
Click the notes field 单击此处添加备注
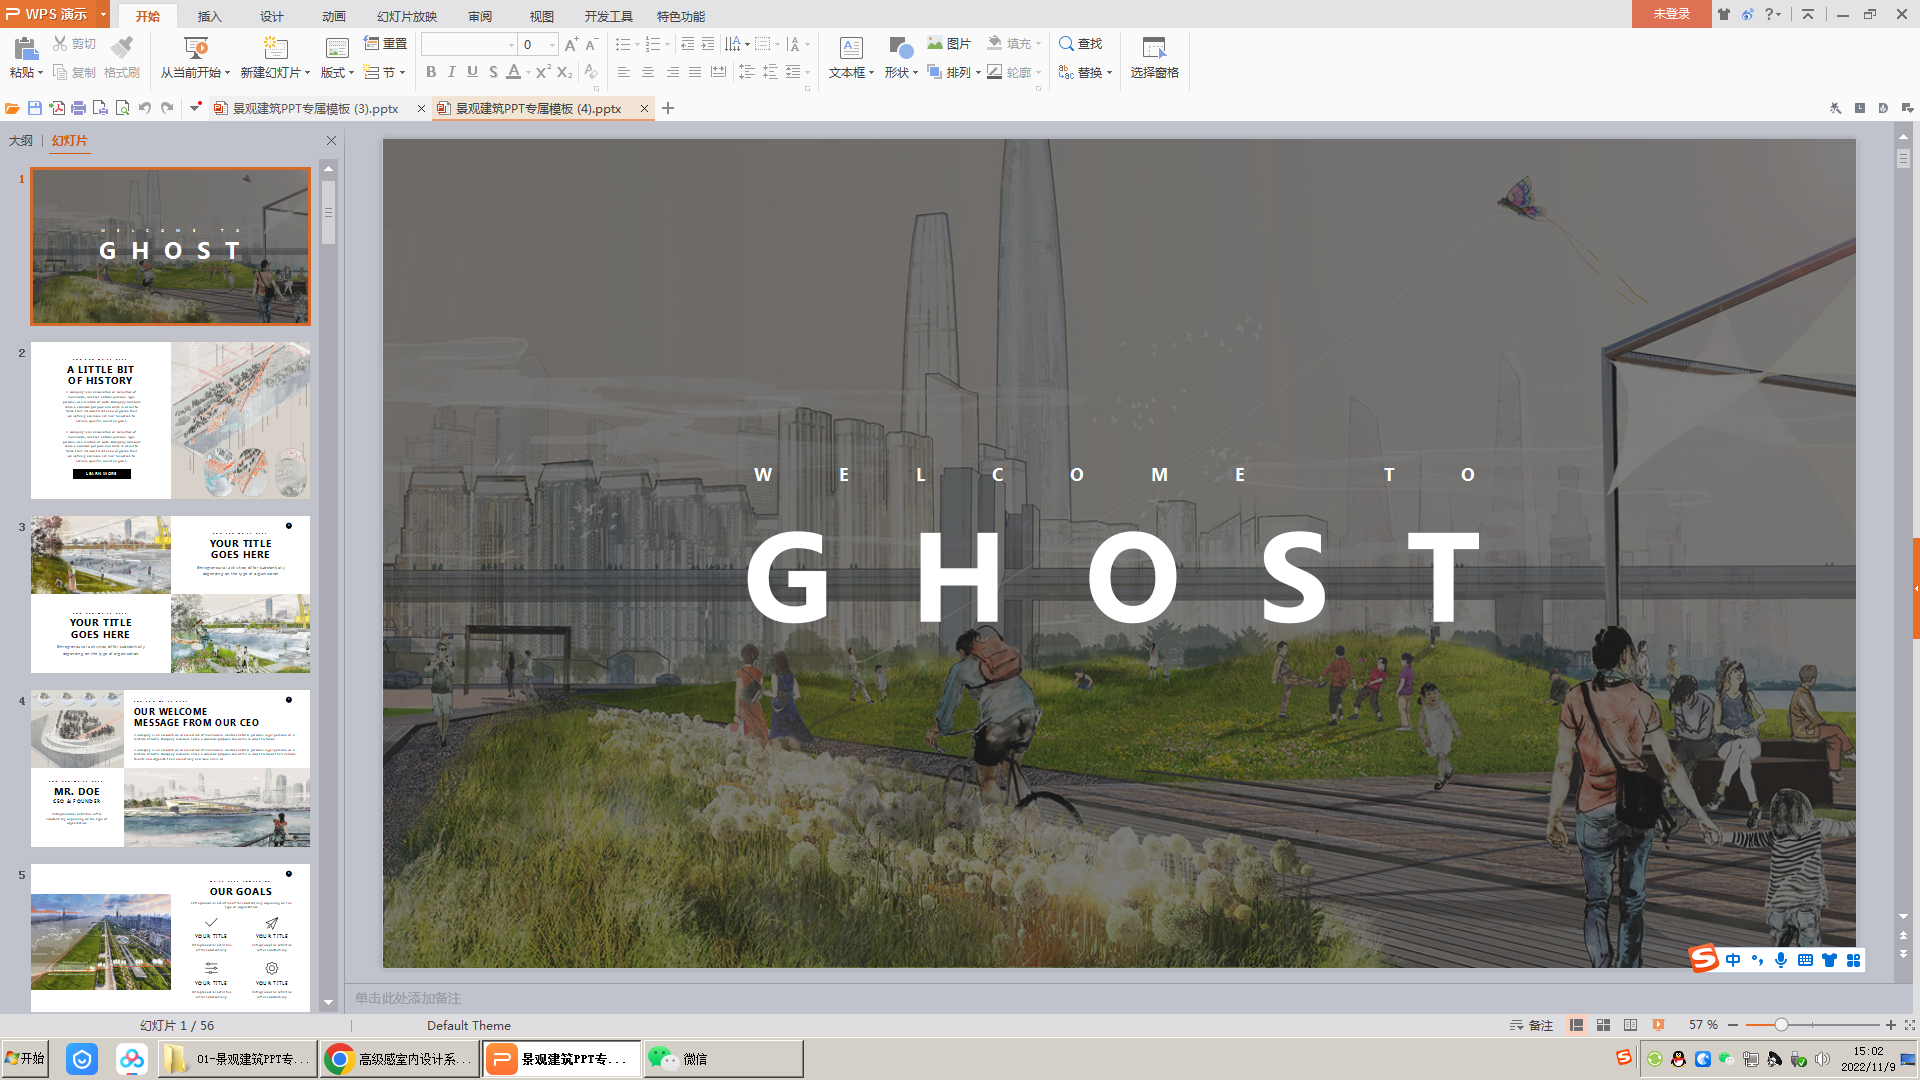408,998
